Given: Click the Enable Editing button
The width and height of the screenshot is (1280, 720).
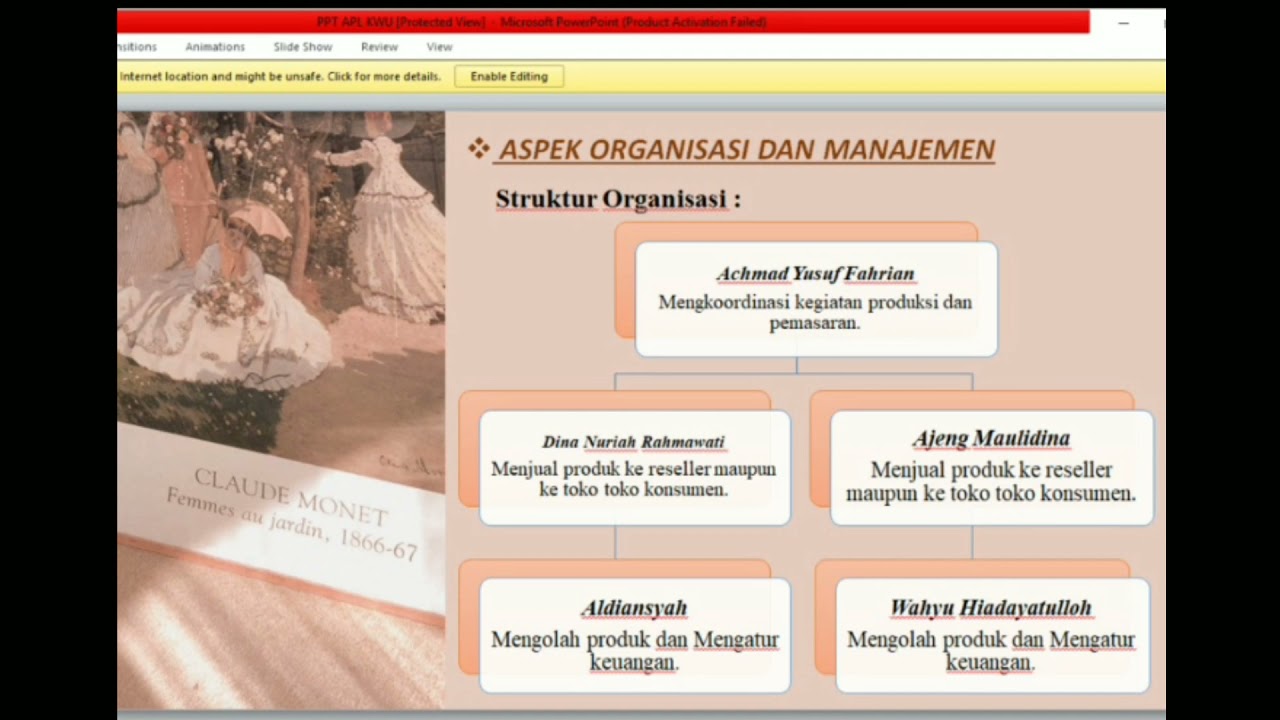Looking at the screenshot, I should pos(509,76).
